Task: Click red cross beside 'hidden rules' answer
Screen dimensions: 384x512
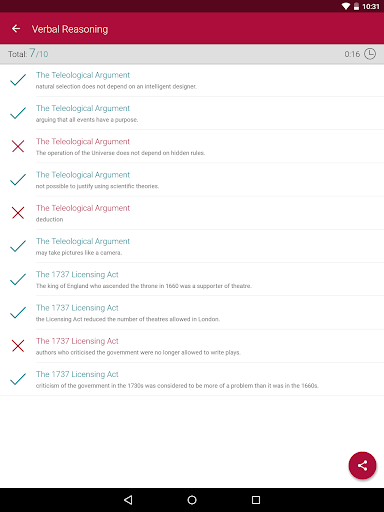Action: [x=18, y=146]
